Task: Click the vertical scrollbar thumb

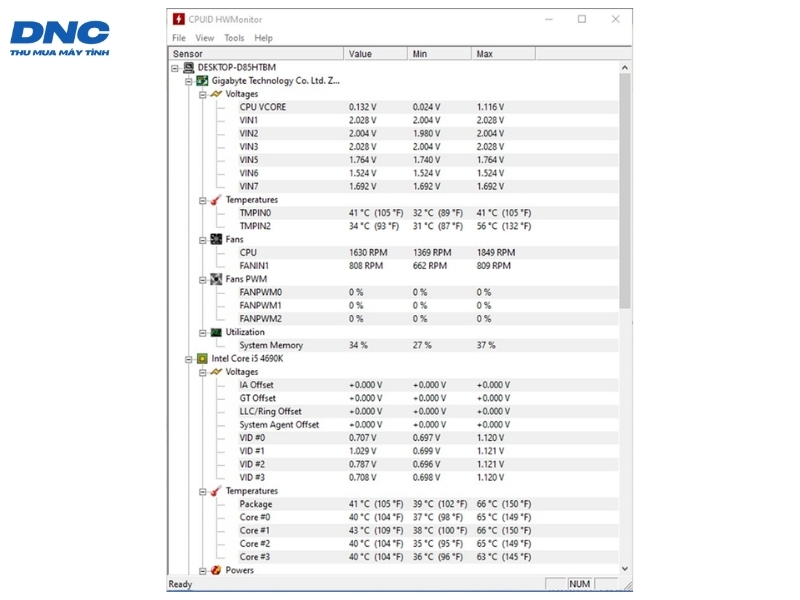Action: click(625, 191)
